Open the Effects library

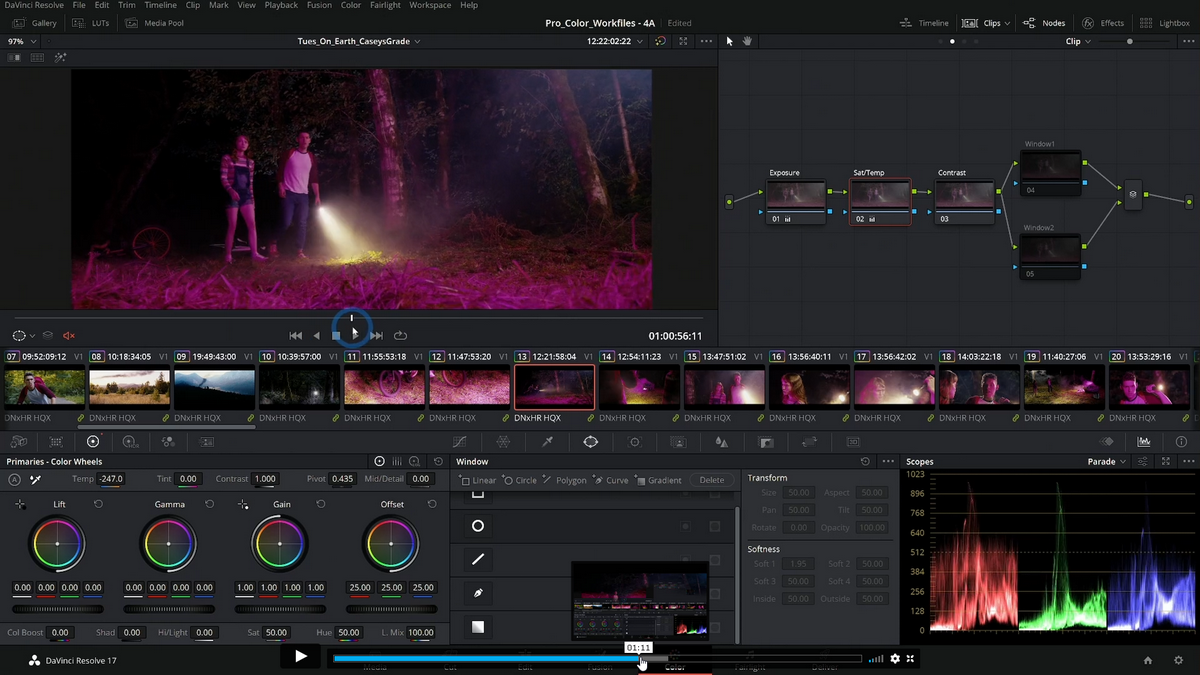pyautogui.click(x=1102, y=23)
